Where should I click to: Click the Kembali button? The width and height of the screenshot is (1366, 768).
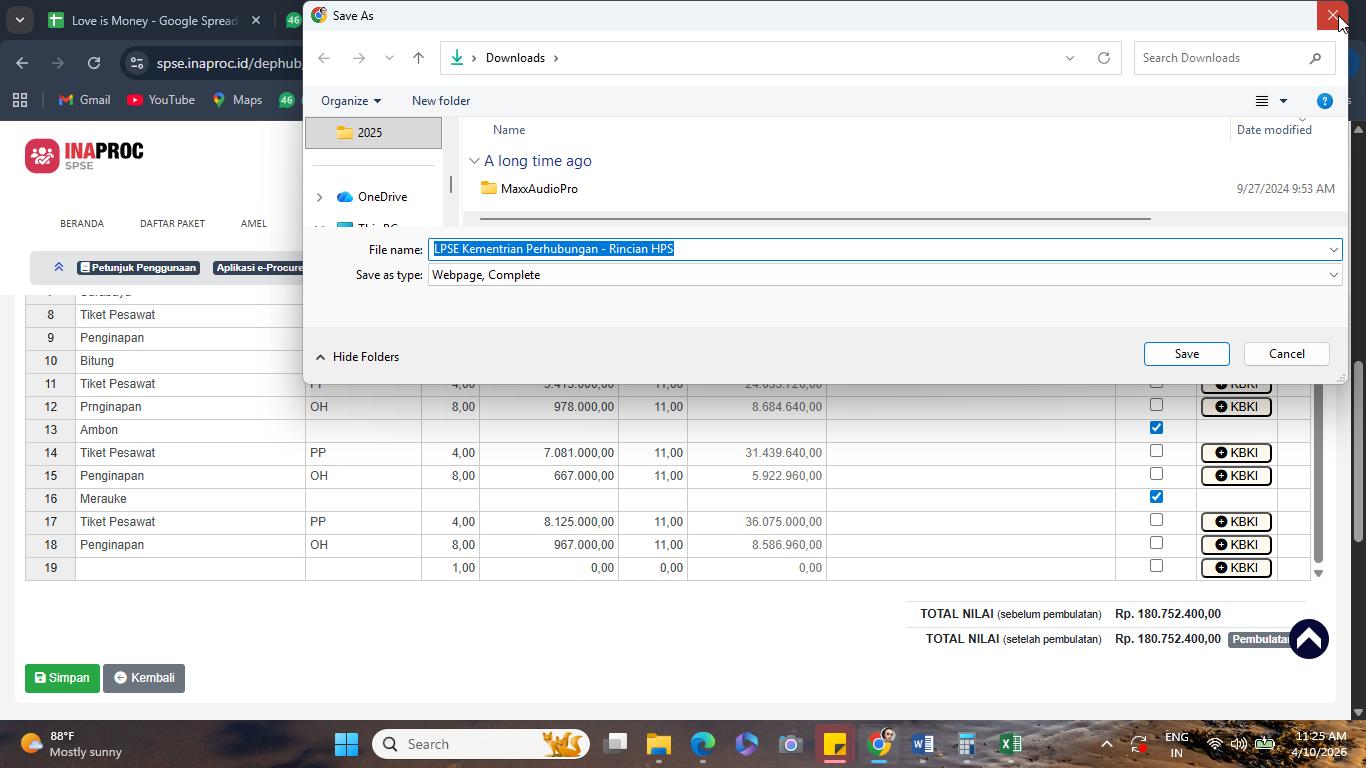pyautogui.click(x=144, y=678)
